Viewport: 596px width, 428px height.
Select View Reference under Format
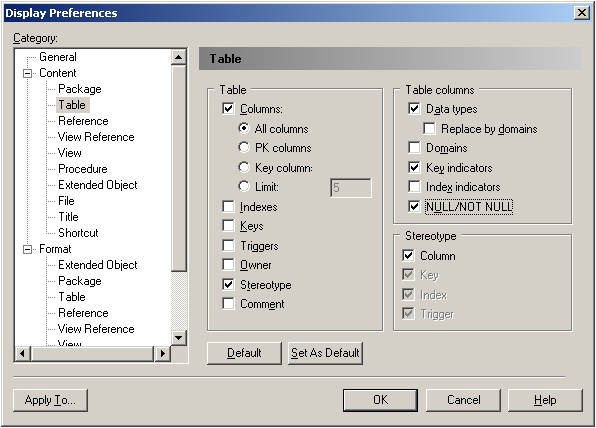[x=96, y=329]
